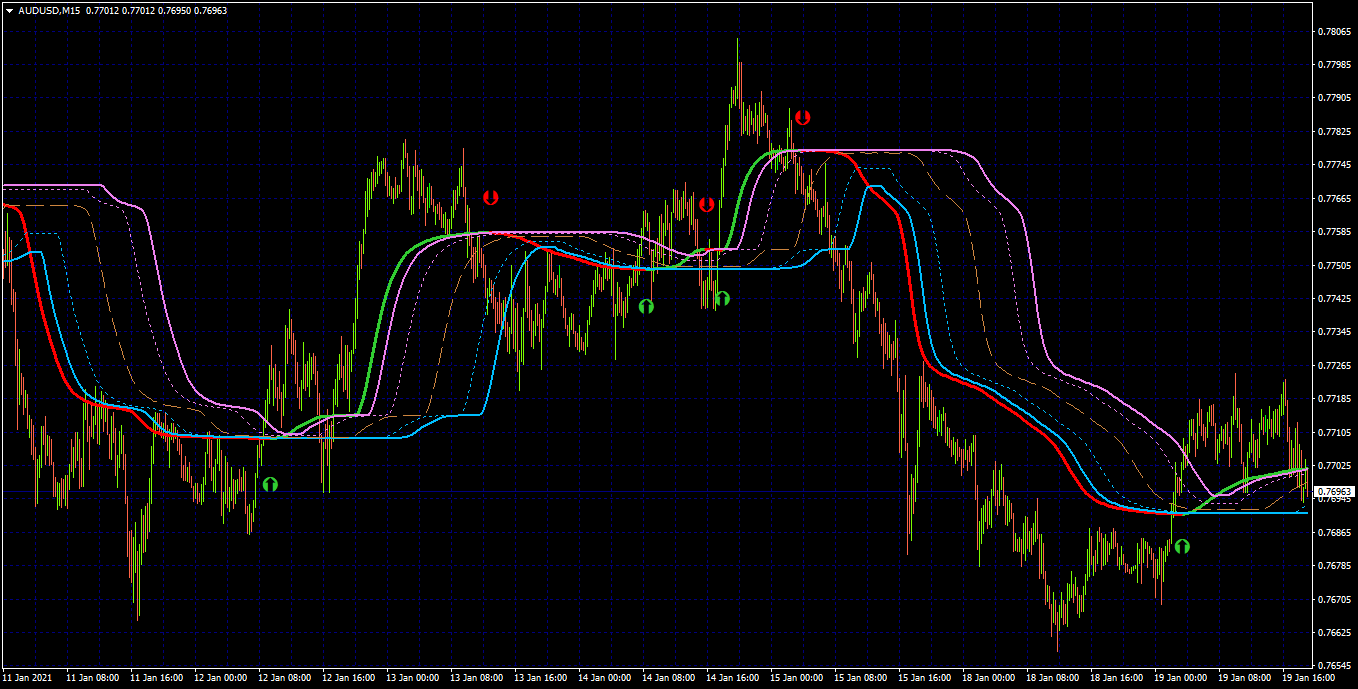
Task: Click the 0.76625 price axis label
Action: [x=1335, y=633]
